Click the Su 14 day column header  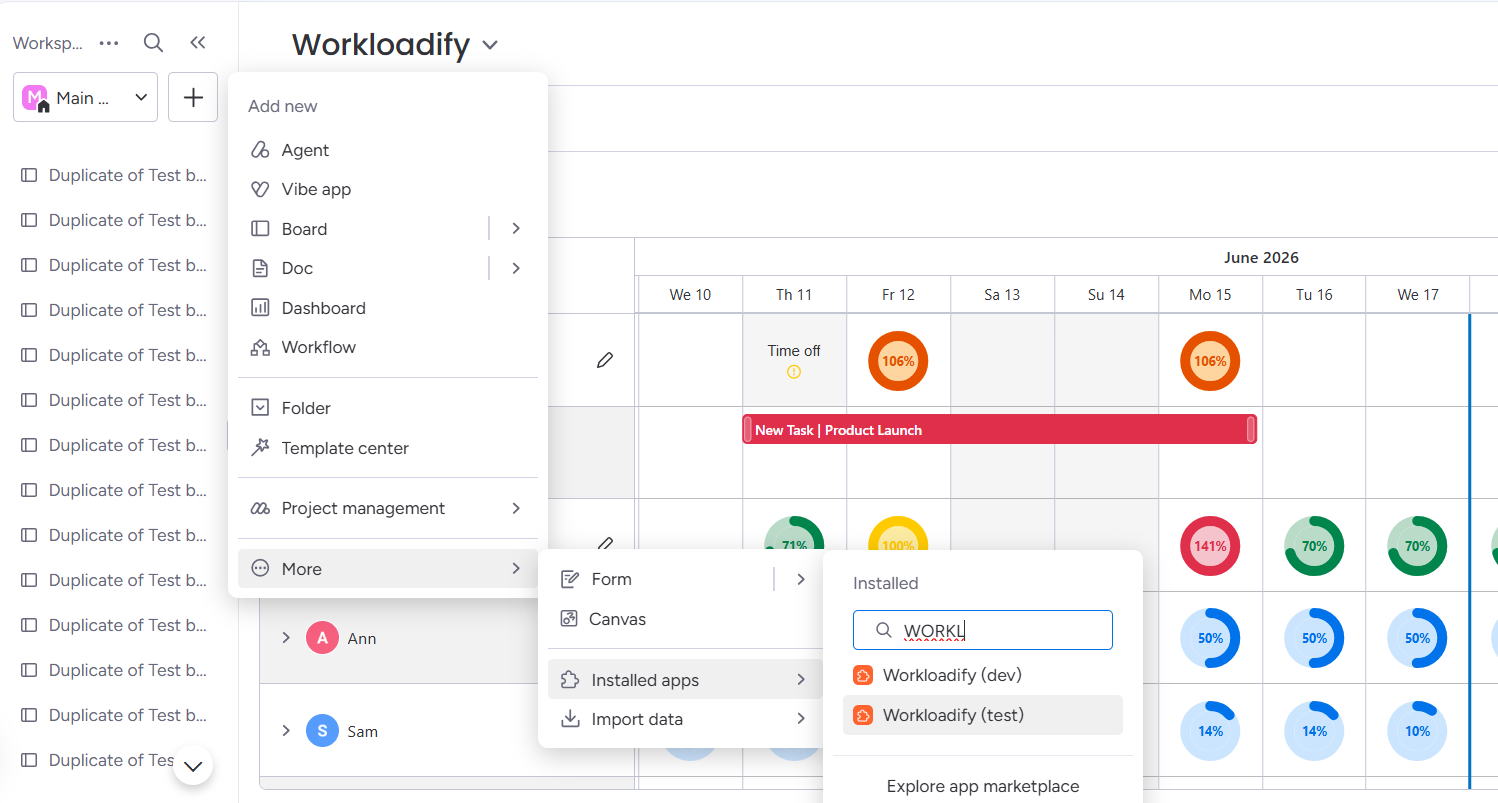pos(1106,294)
